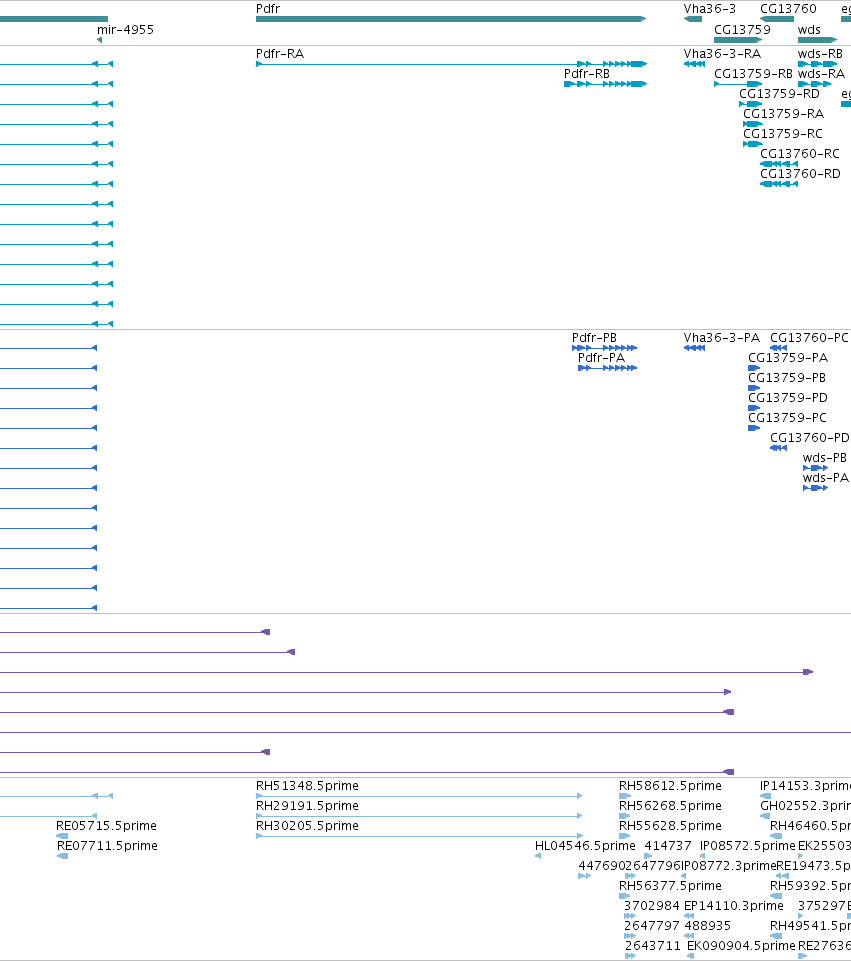Select the RH56377.5prime EST label
The height and width of the screenshot is (961, 851).
pyautogui.click(x=670, y=886)
